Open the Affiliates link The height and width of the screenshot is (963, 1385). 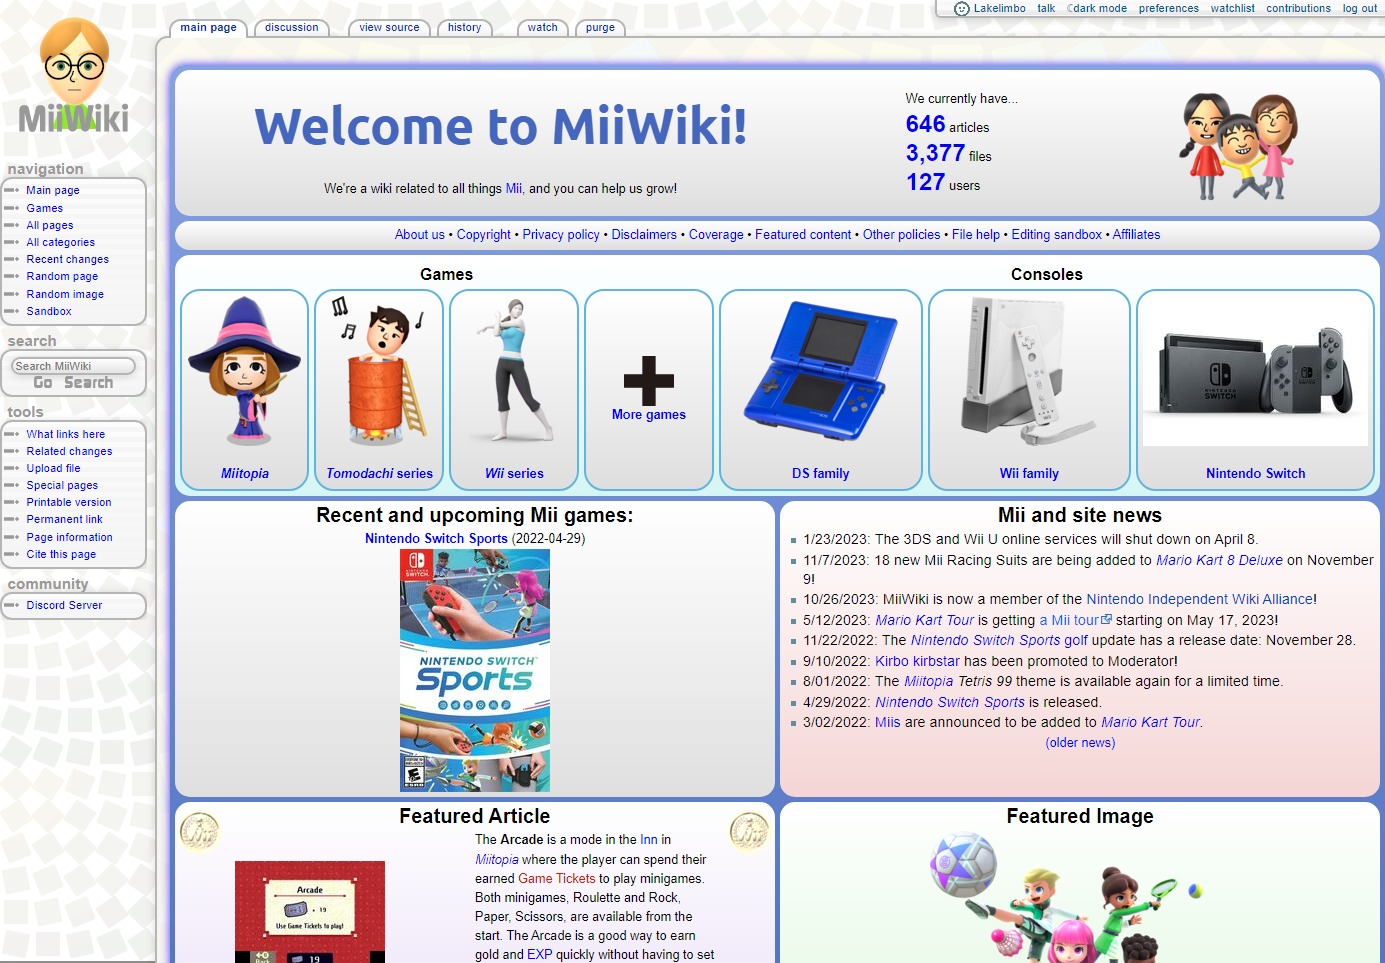(1137, 235)
